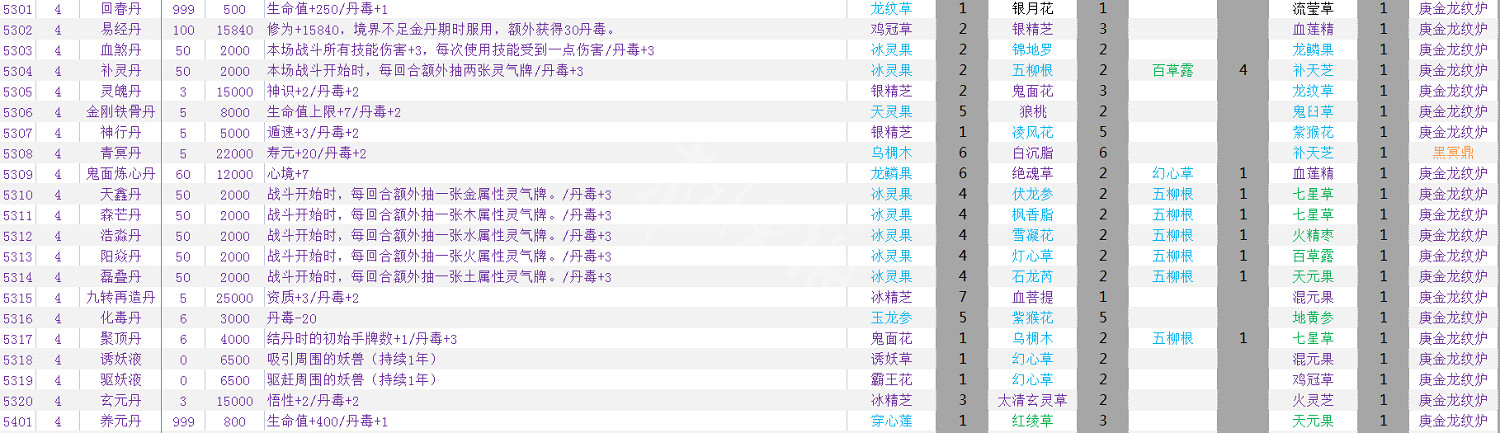This screenshot has width=1500, height=433.
Task: Click the 回春丹 name cell
Action: coord(121,8)
